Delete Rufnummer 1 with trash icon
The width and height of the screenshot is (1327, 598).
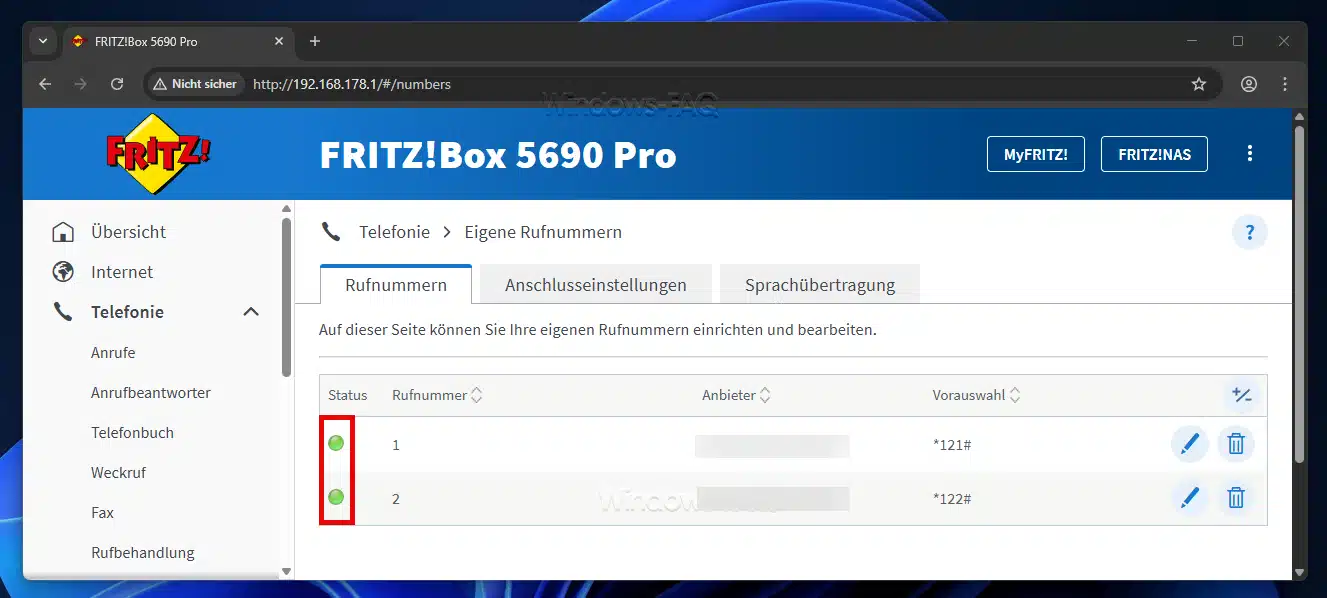pyautogui.click(x=1236, y=444)
